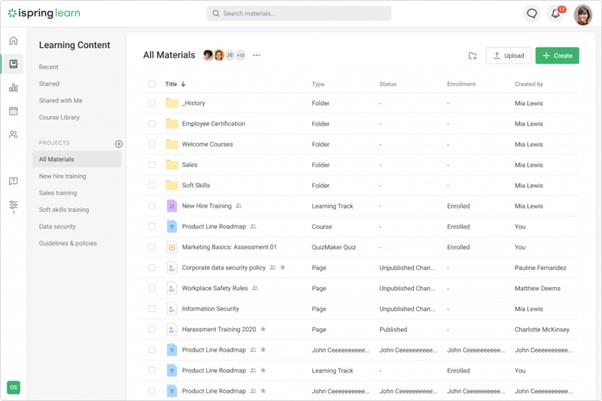Screen dimensions: 602x401
Task: Open the Home icon in left rail
Action: [13, 40]
